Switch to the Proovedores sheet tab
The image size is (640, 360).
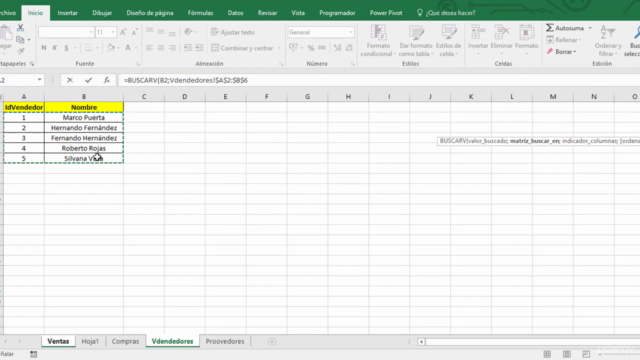pyautogui.click(x=225, y=341)
